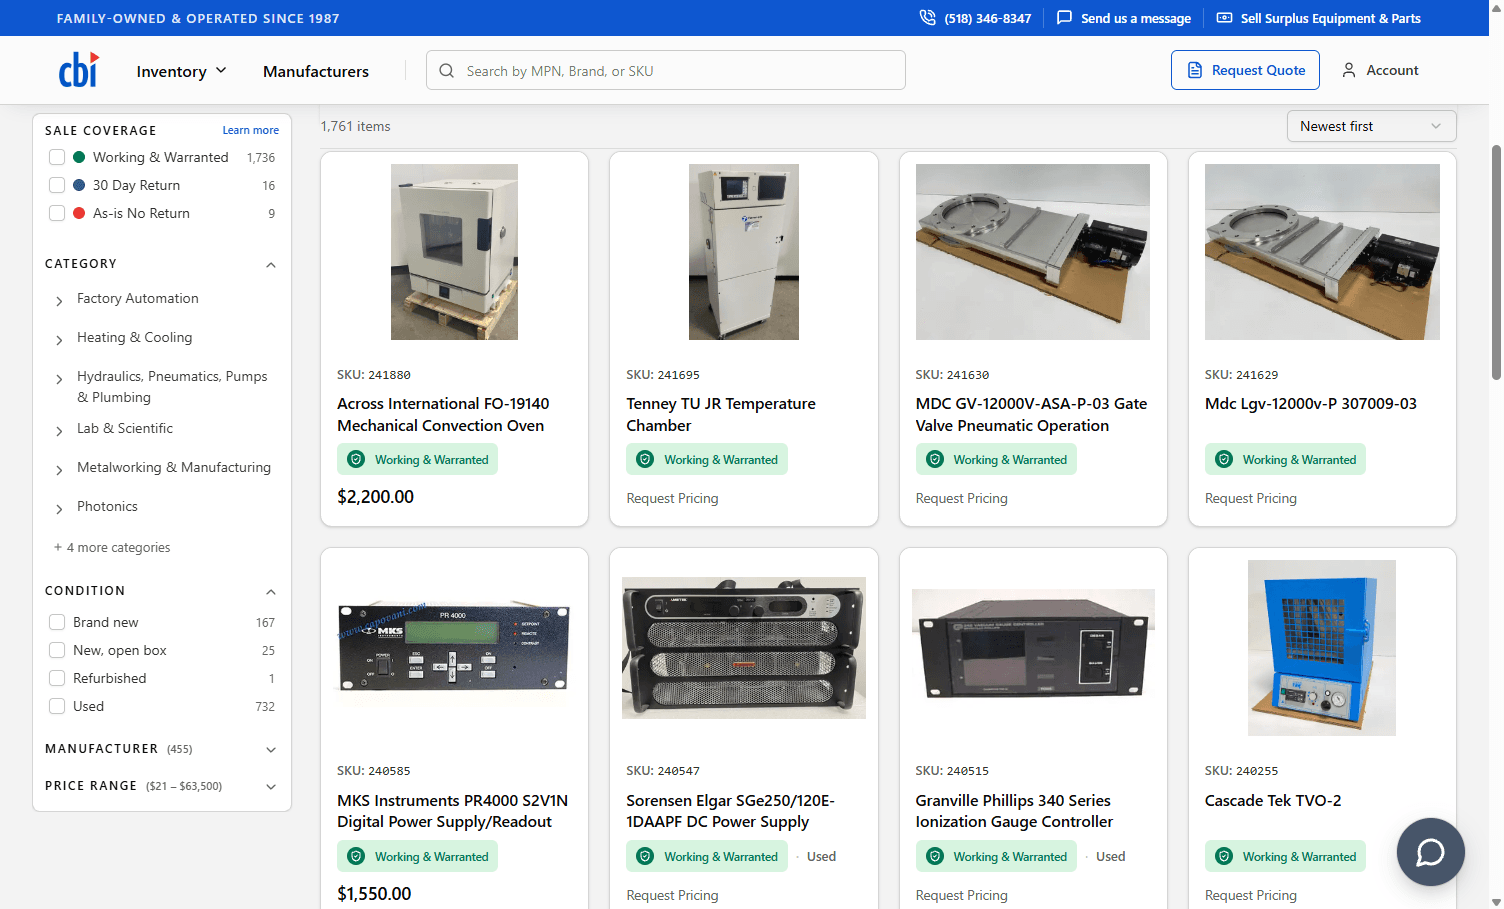Click Learn more about sale coverage
Image resolution: width=1504 pixels, height=909 pixels.
(x=250, y=130)
